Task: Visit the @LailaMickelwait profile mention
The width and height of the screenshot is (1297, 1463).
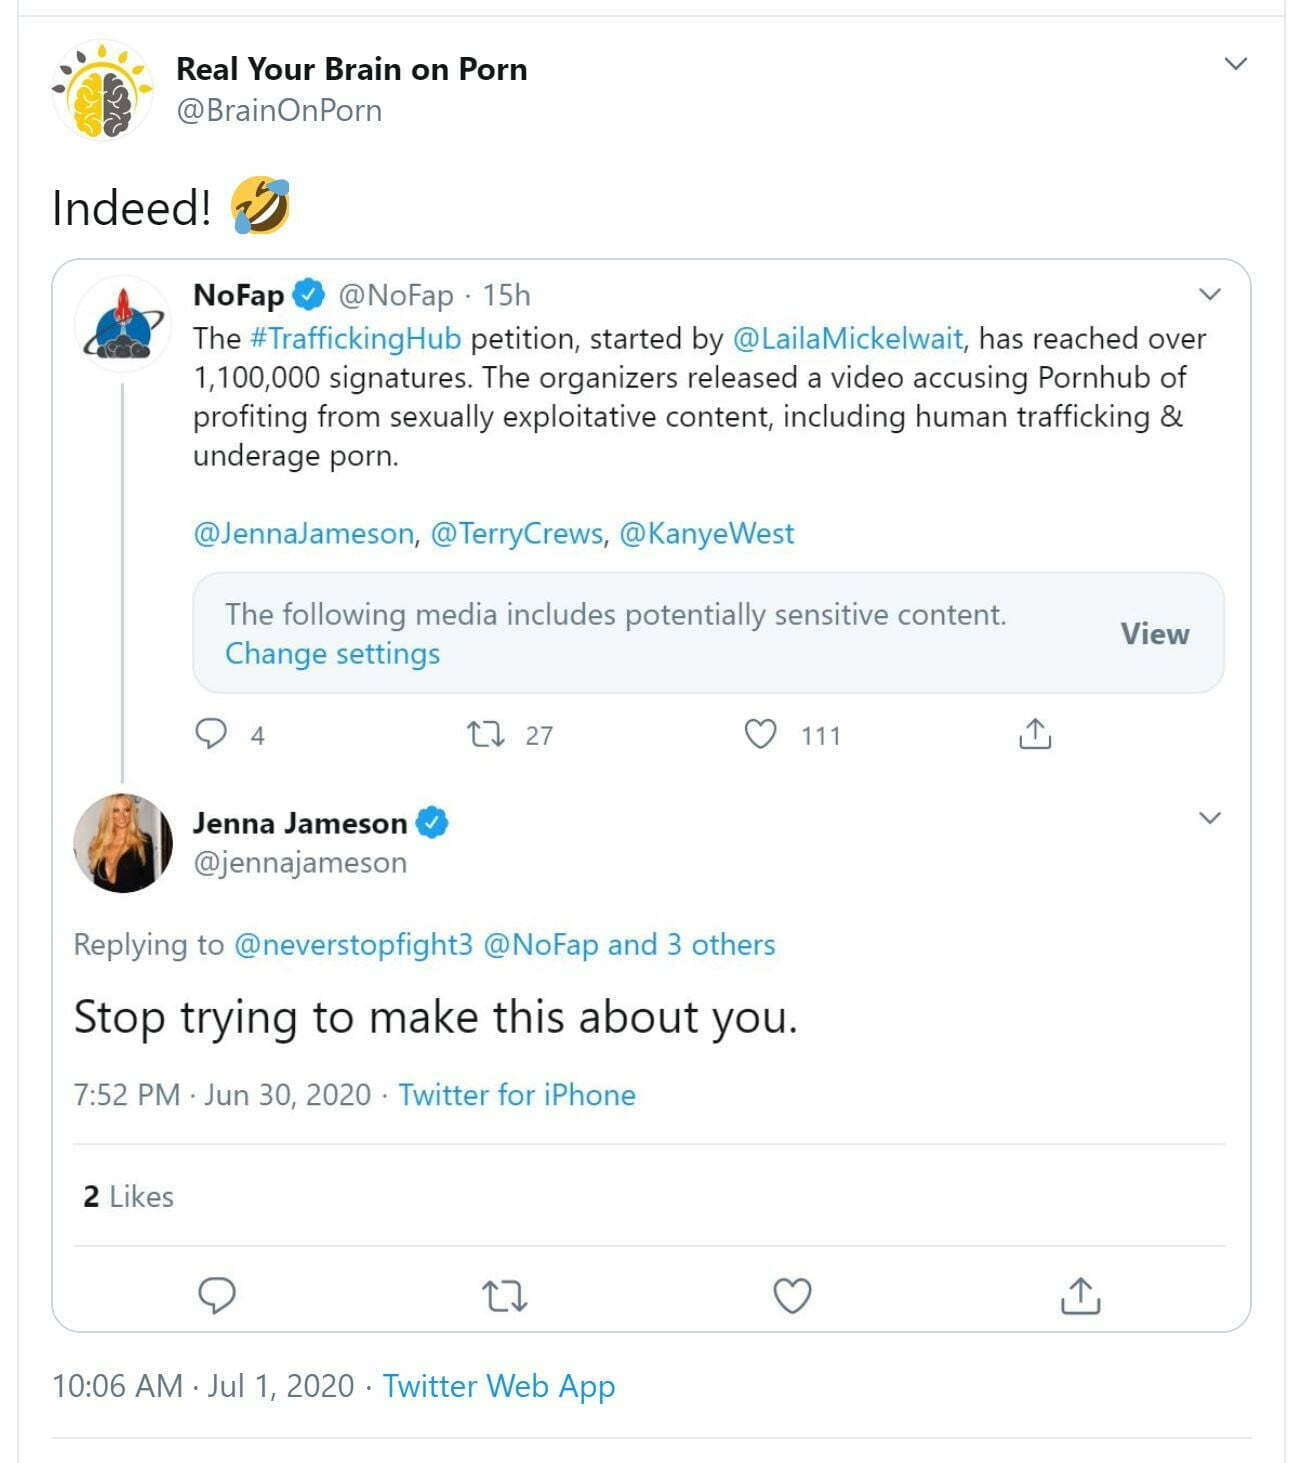Action: [848, 338]
